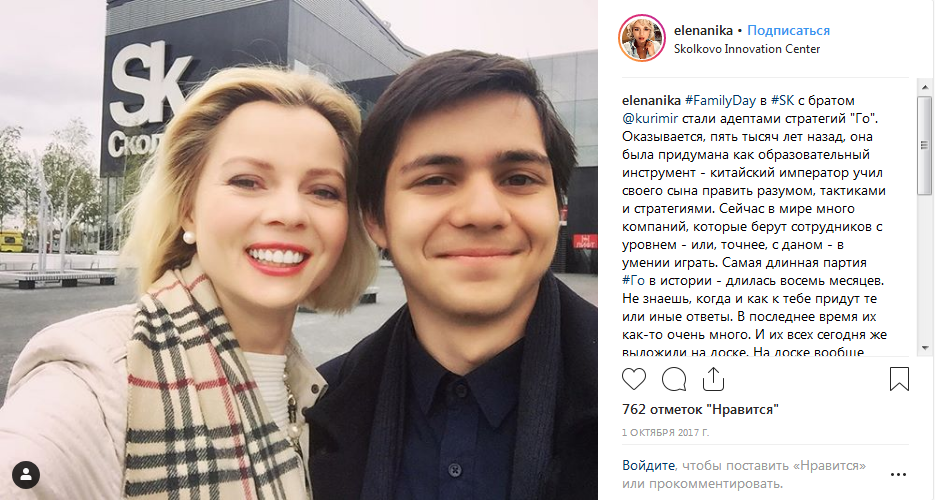Click Подписаться to follow
The image size is (935, 500).
788,30
